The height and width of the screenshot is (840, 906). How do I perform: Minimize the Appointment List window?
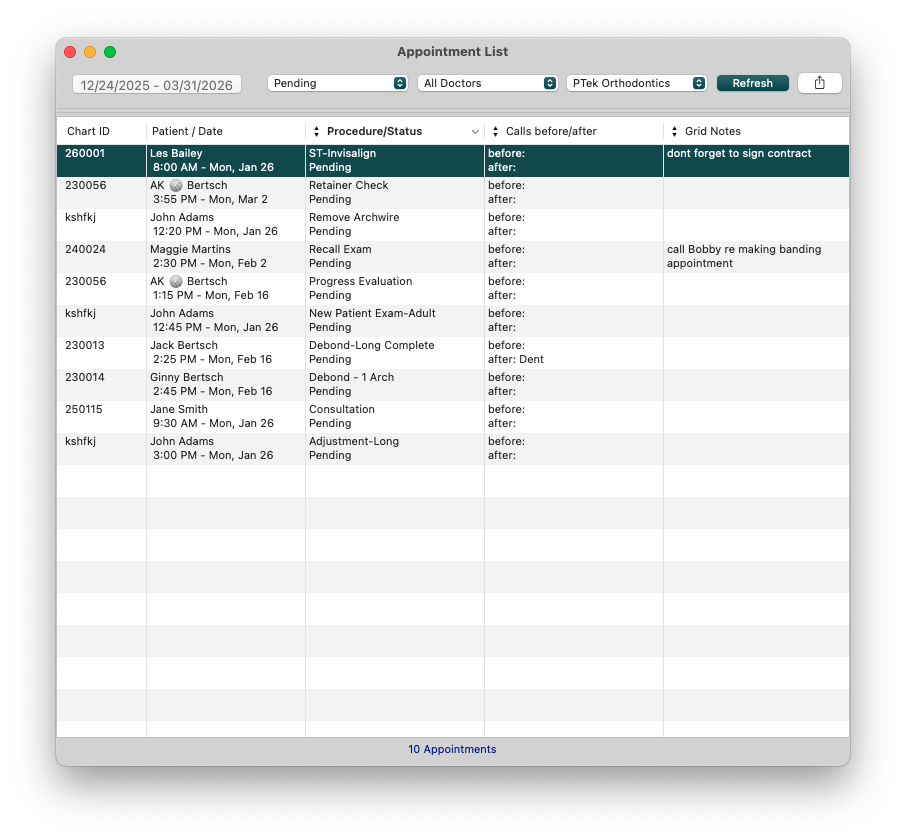pyautogui.click(x=90, y=52)
